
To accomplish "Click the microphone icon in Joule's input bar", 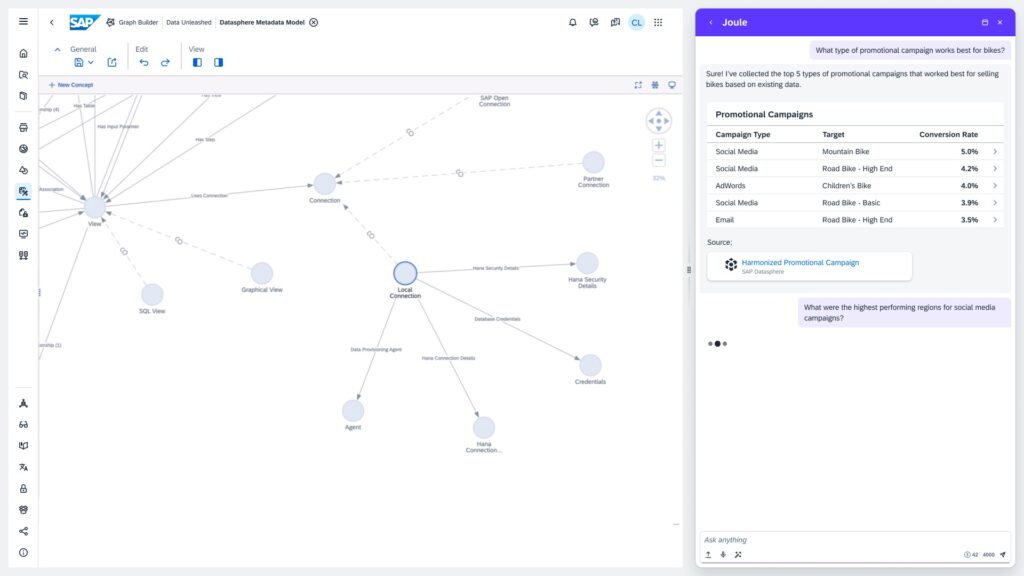I will [x=722, y=553].
